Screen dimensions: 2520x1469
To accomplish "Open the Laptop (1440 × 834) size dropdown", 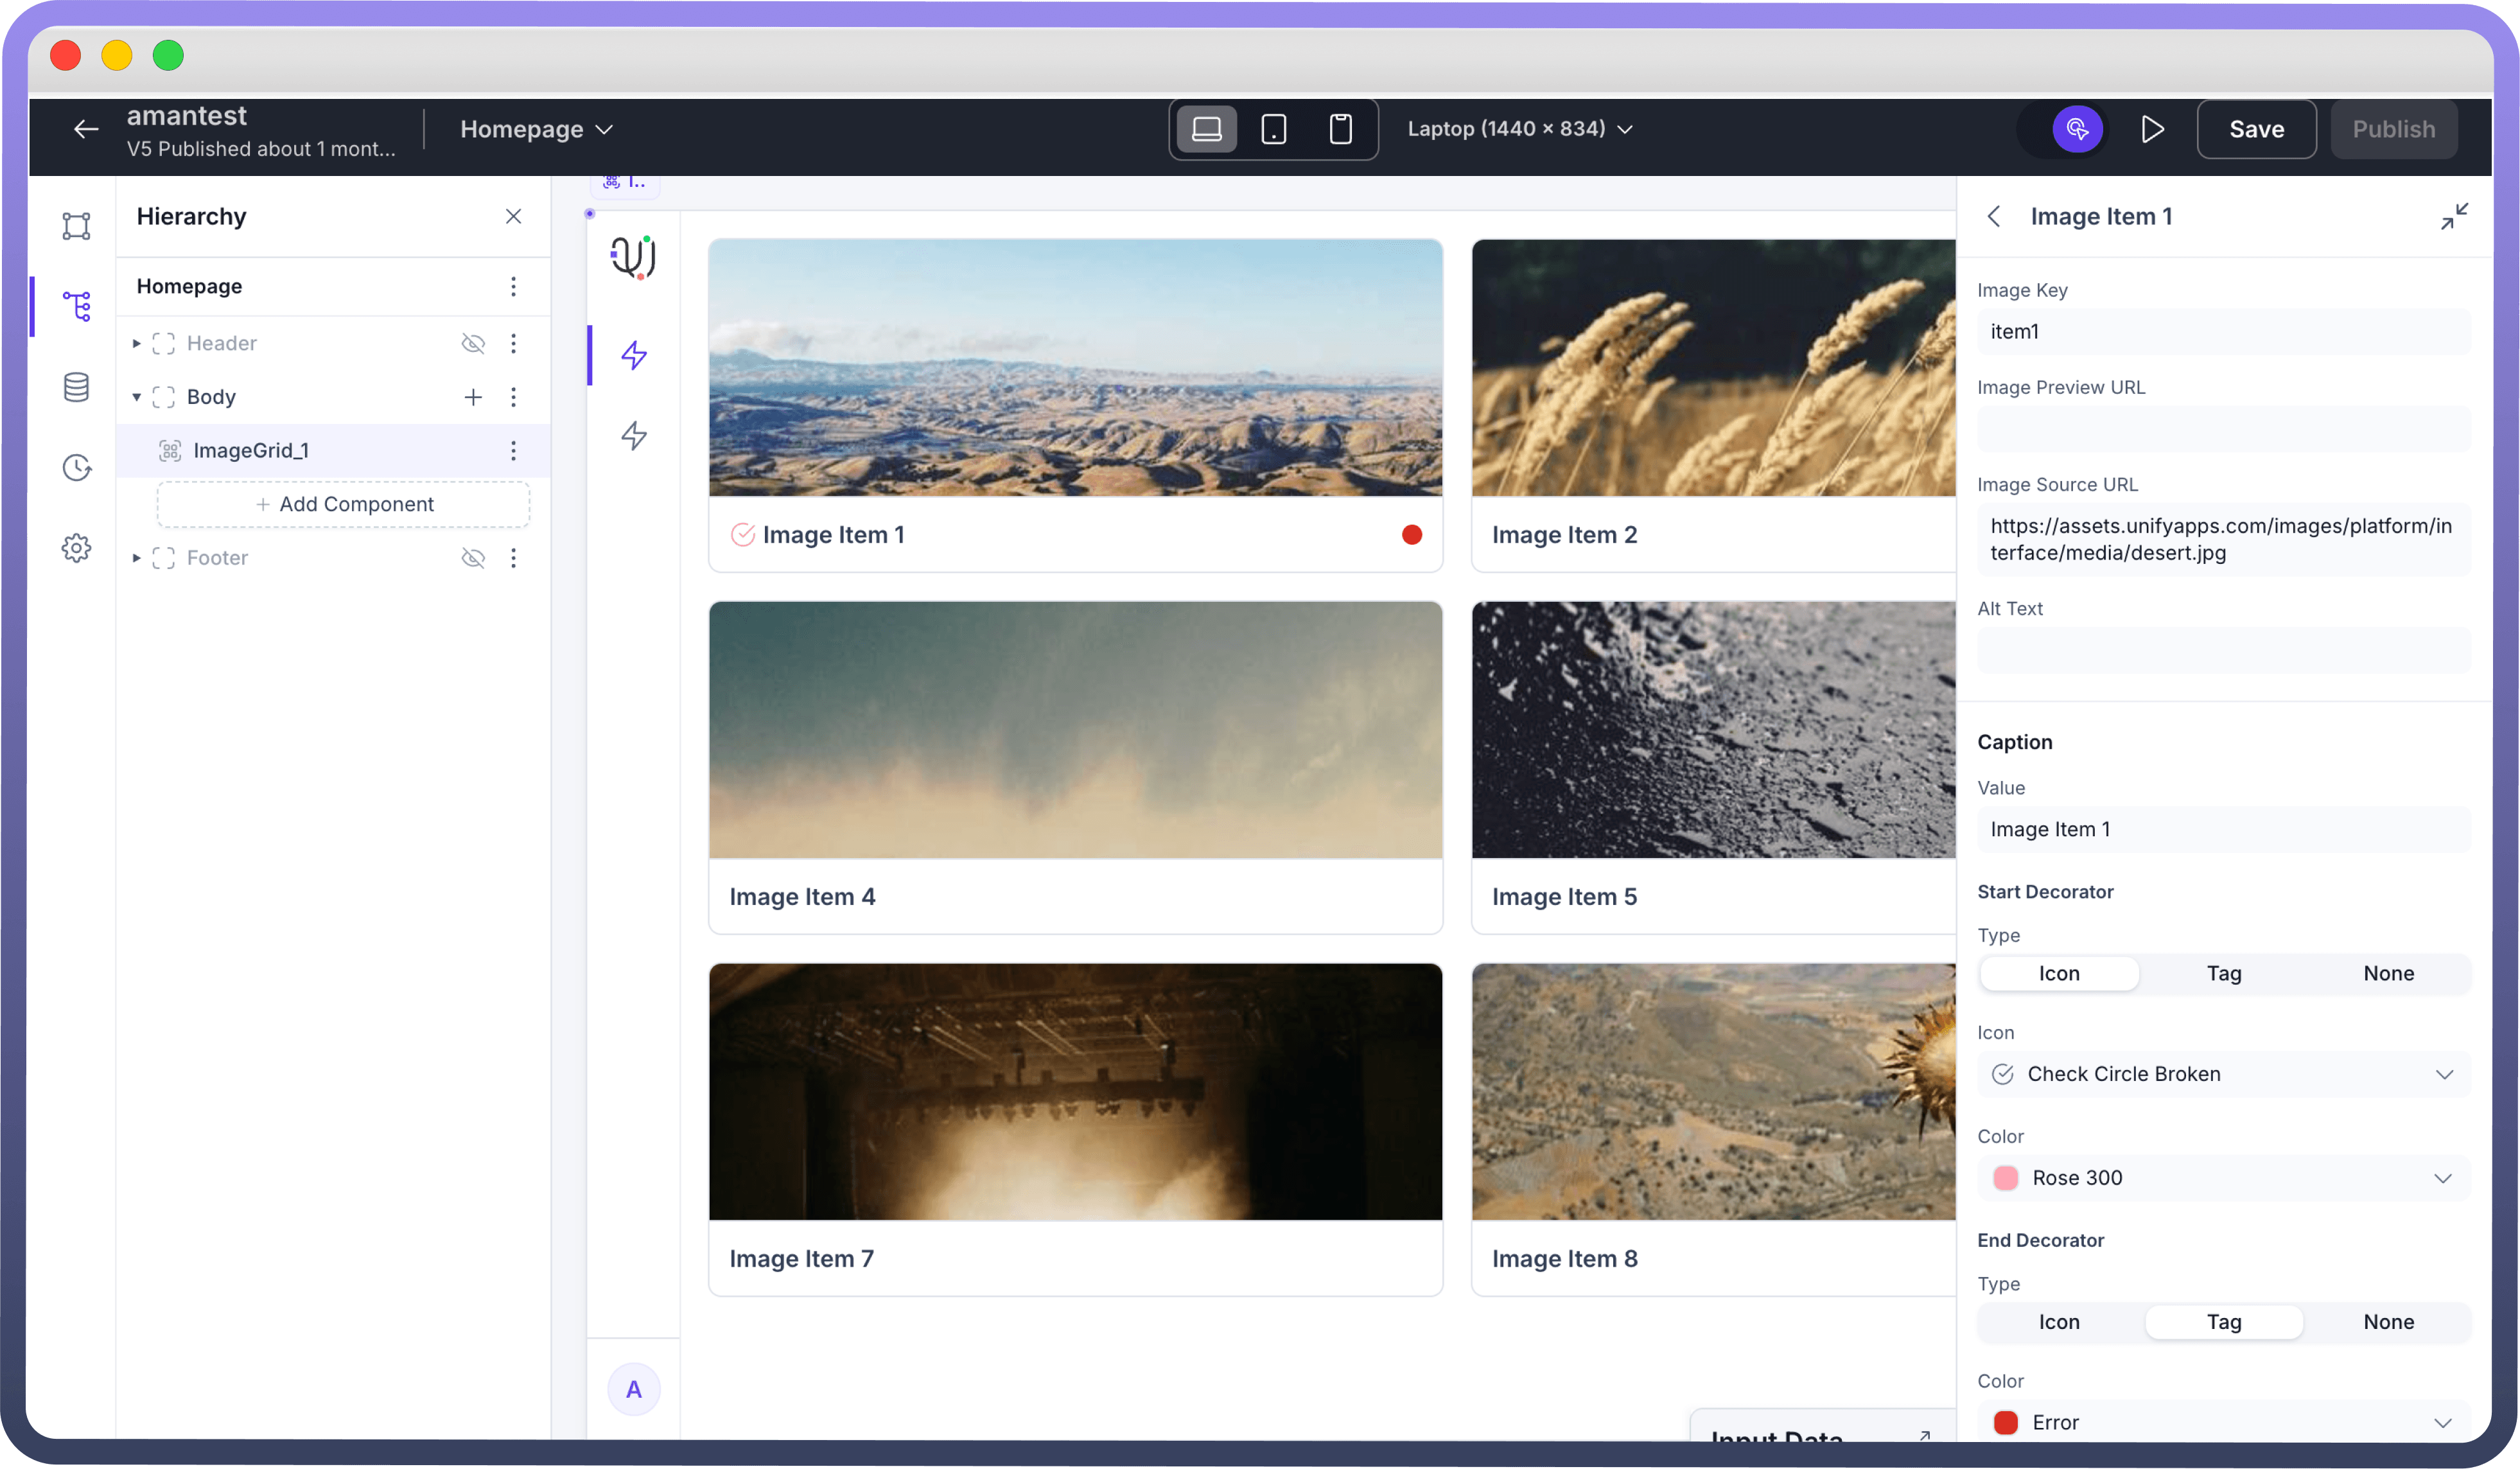I will (x=1519, y=129).
